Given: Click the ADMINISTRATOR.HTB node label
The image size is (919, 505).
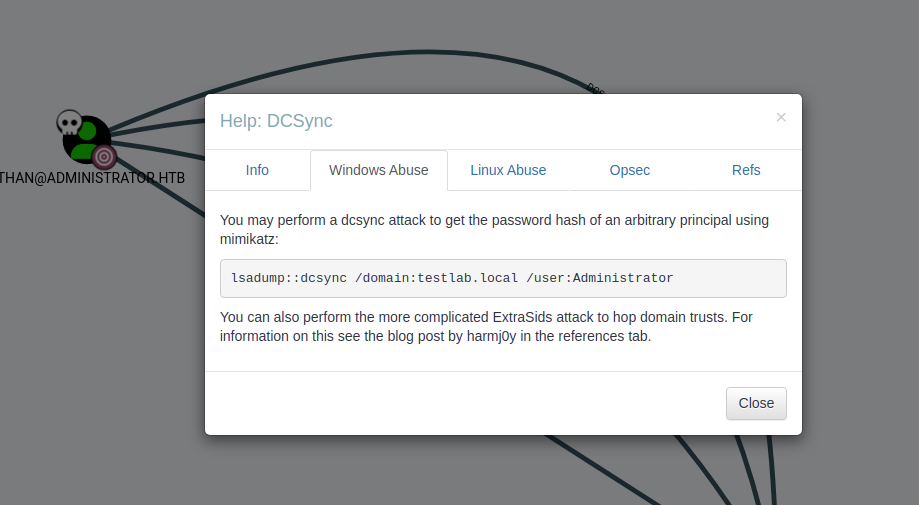Looking at the screenshot, I should point(92,178).
